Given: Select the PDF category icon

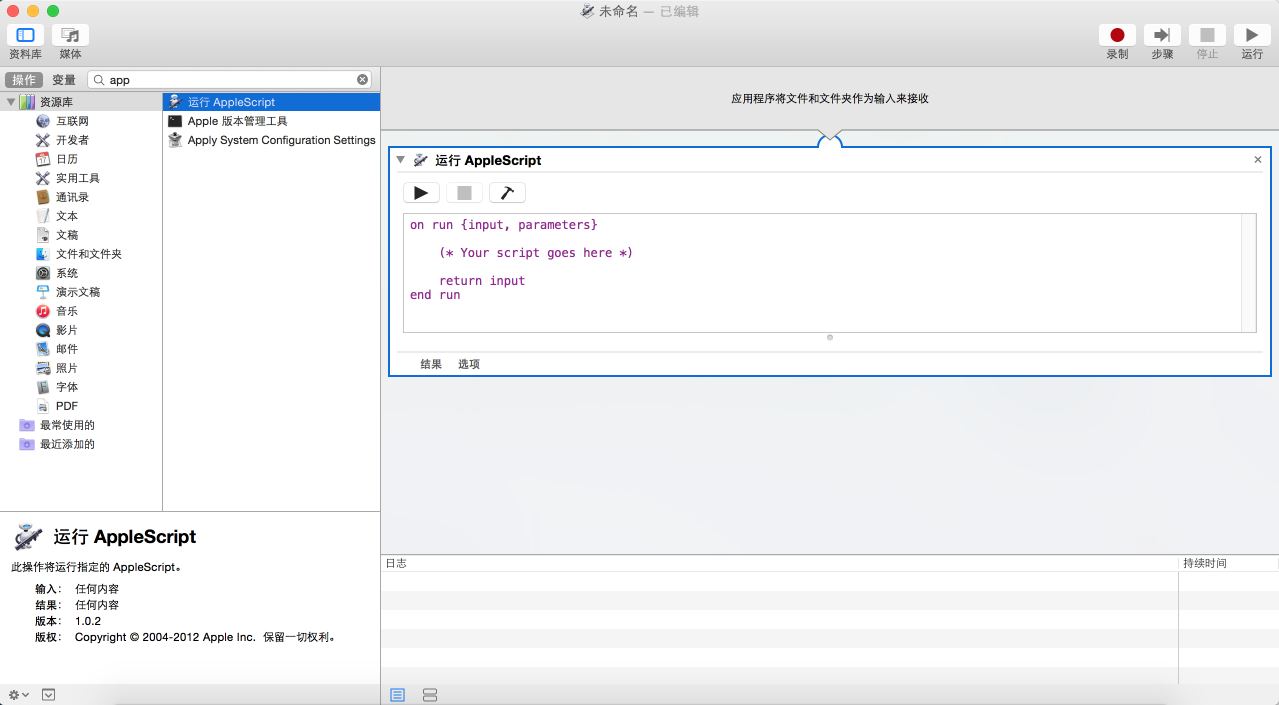Looking at the screenshot, I should pos(43,406).
